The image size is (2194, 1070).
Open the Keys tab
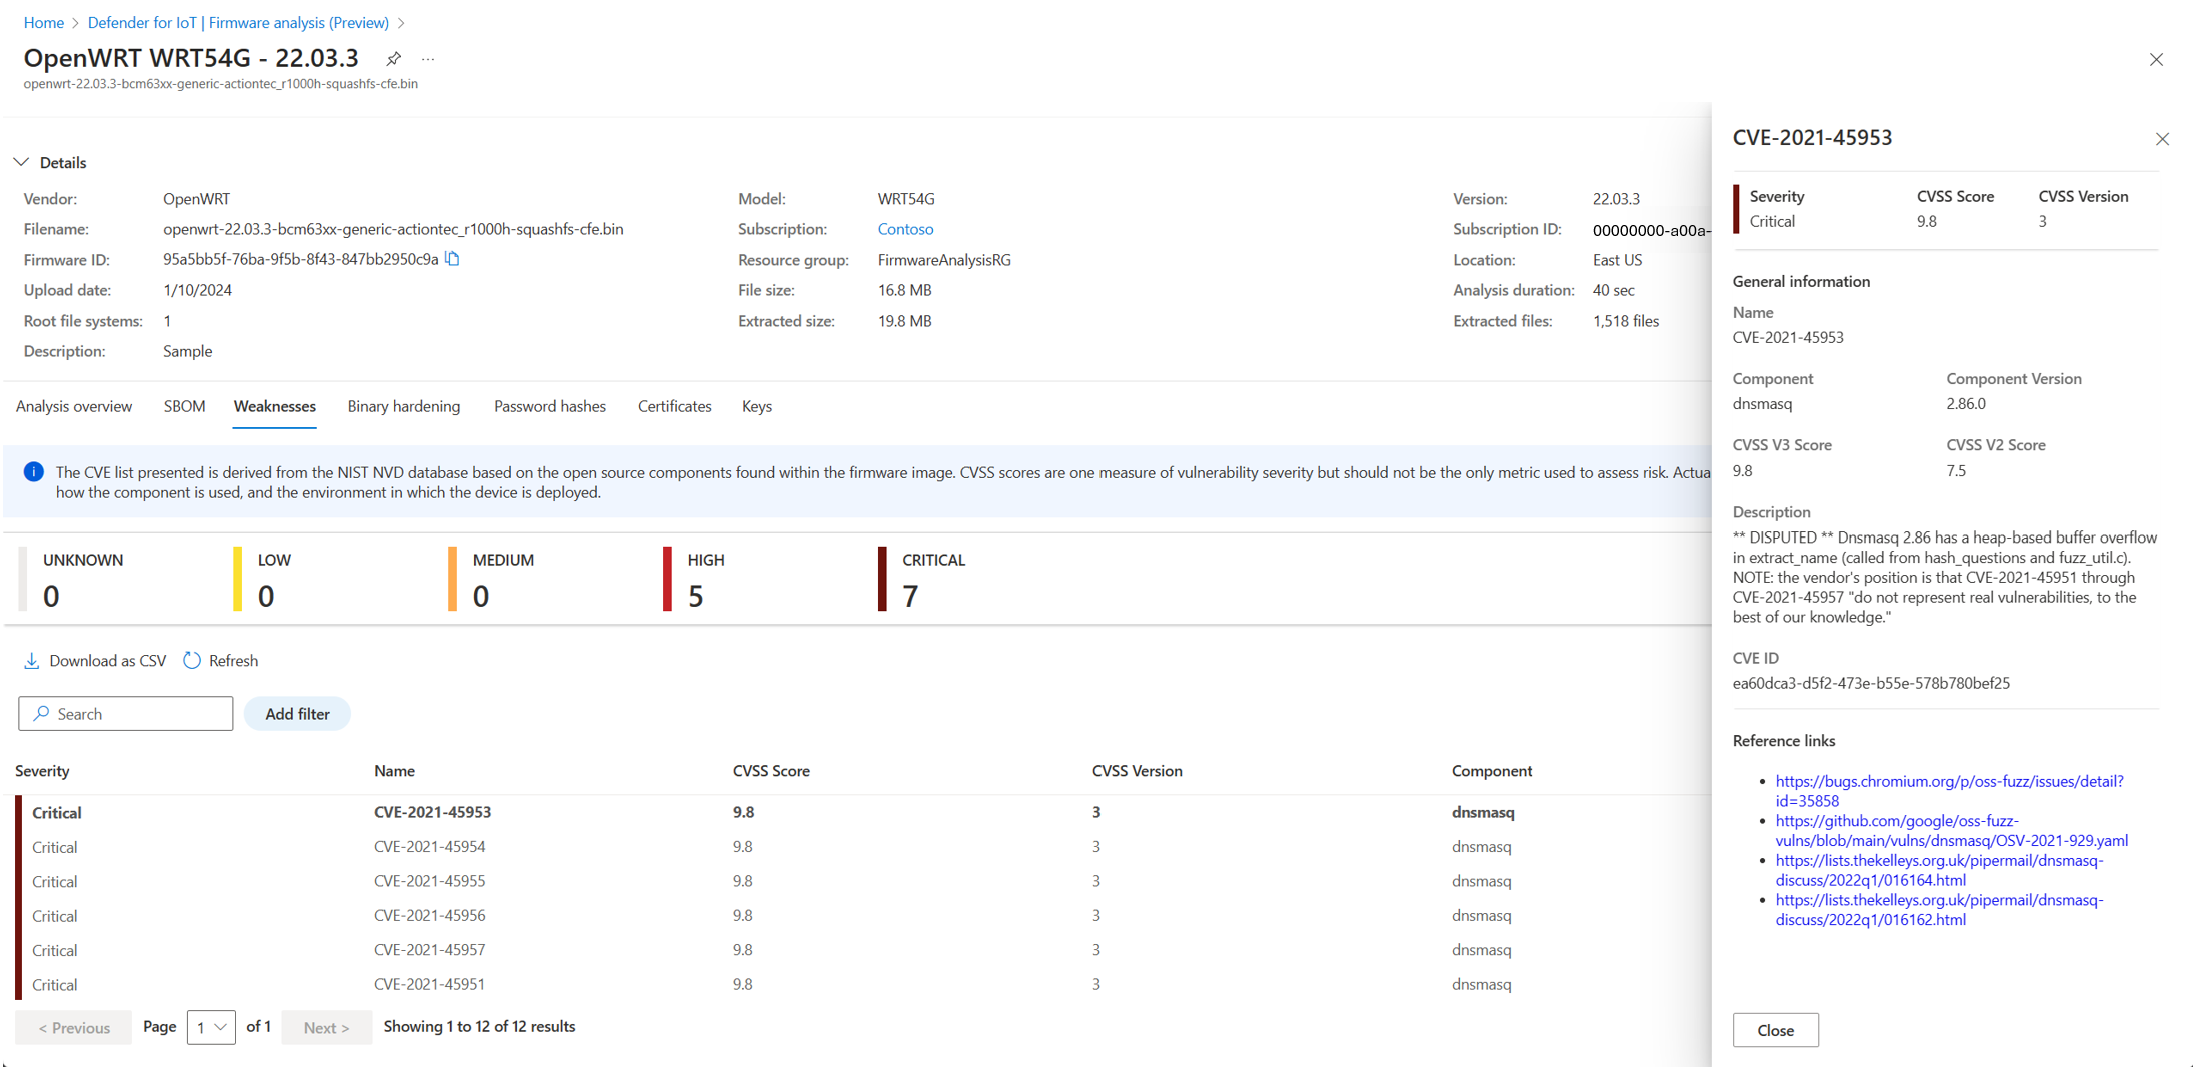[757, 406]
